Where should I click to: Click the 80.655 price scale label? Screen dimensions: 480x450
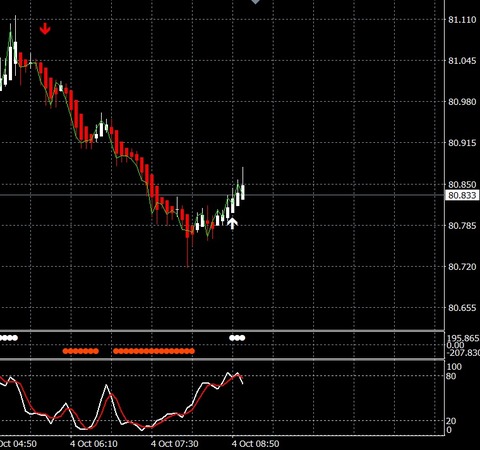[x=462, y=308]
